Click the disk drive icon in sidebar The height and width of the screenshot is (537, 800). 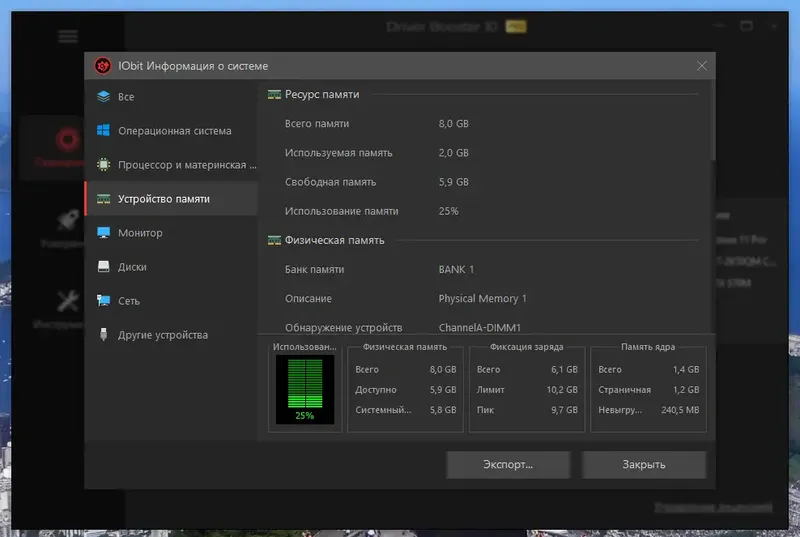[104, 267]
